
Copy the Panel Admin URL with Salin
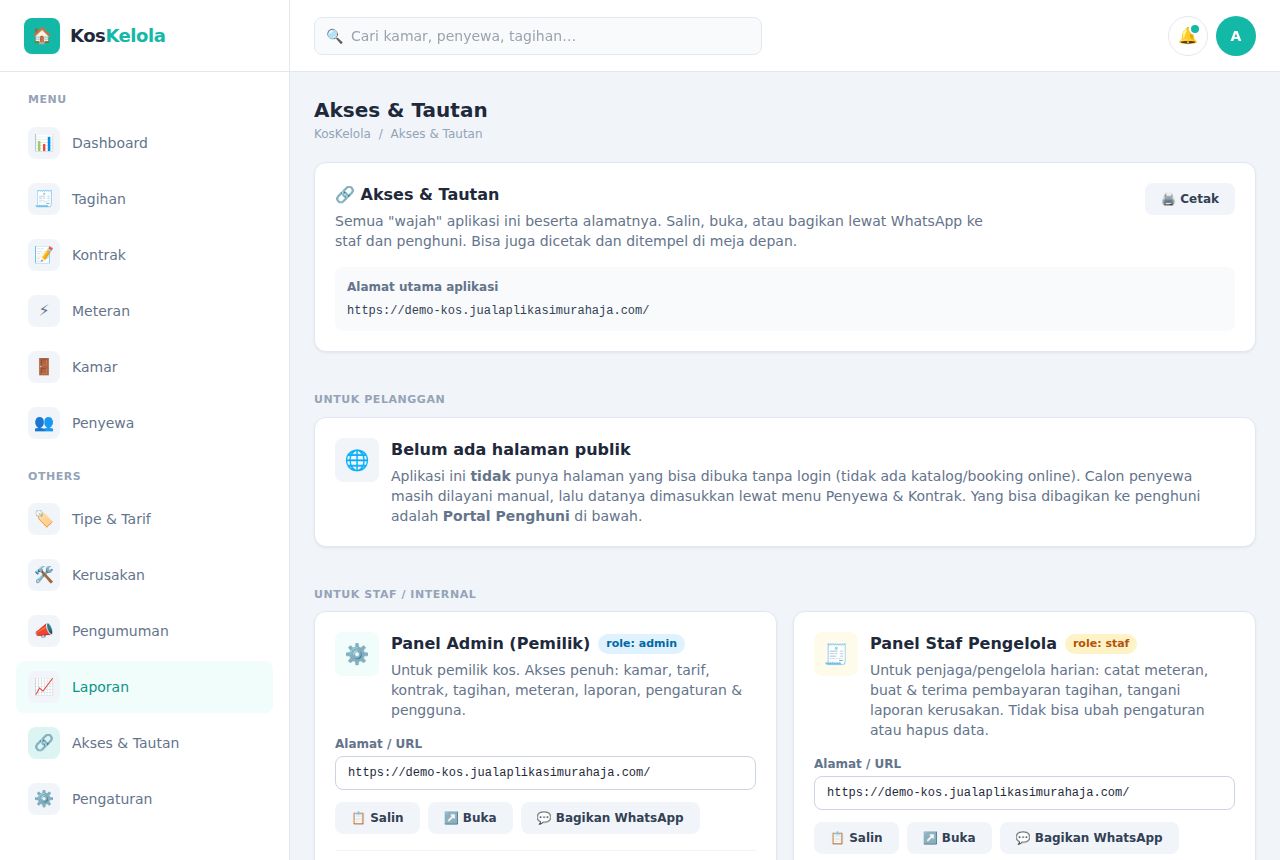coord(377,818)
